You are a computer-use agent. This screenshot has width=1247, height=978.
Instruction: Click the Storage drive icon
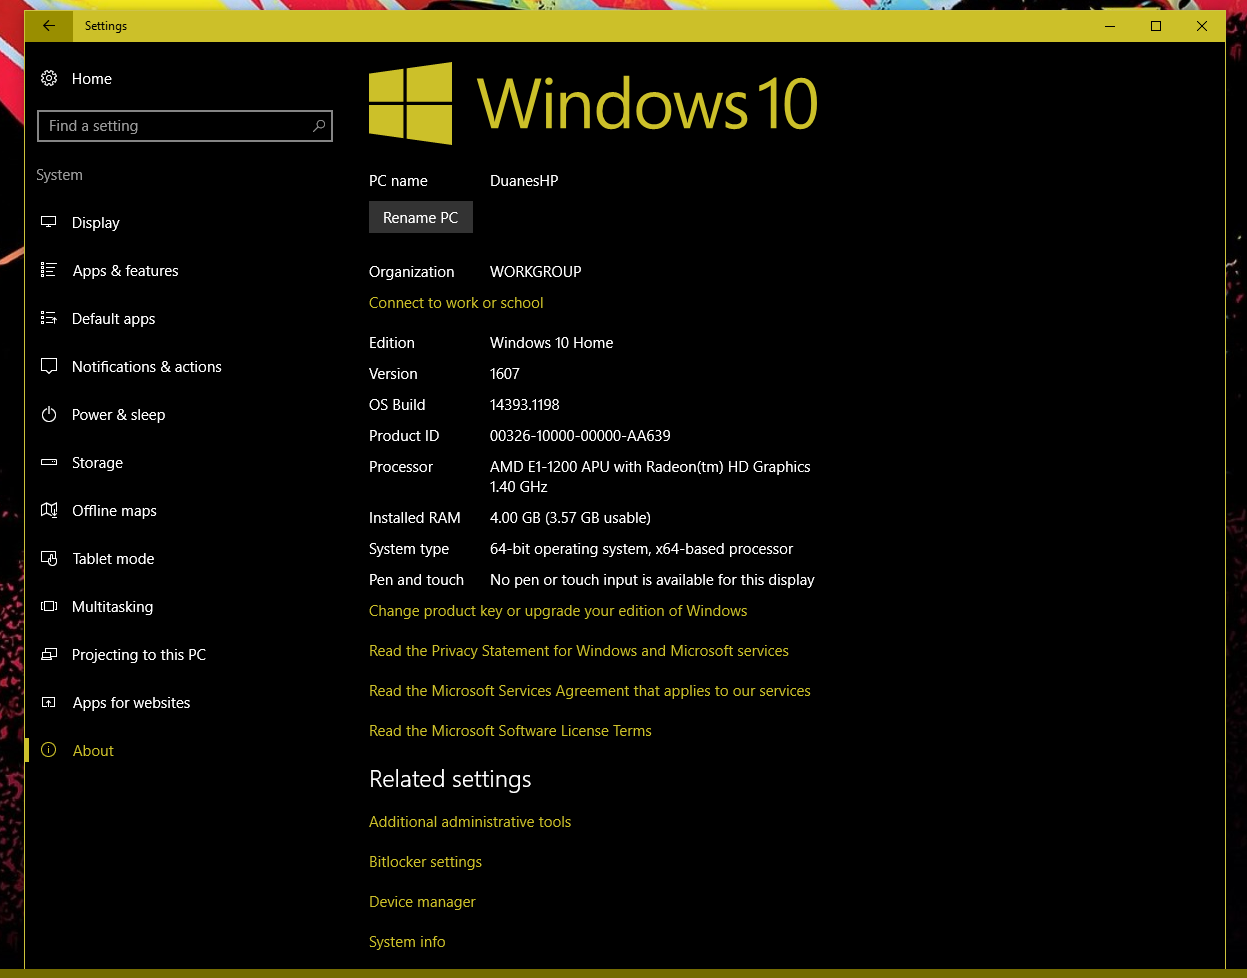(x=48, y=462)
